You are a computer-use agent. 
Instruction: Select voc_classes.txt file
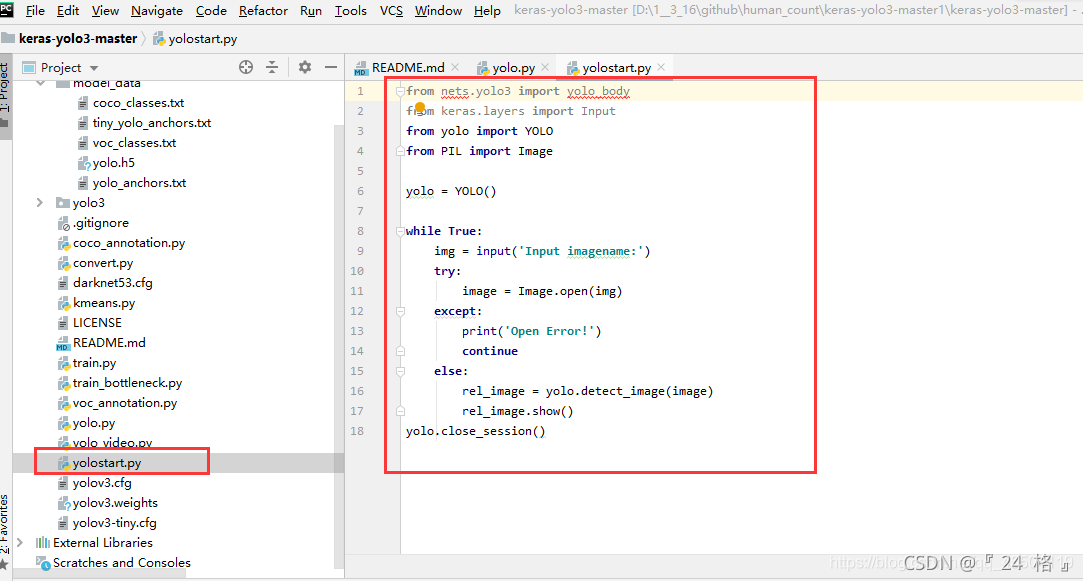point(134,143)
